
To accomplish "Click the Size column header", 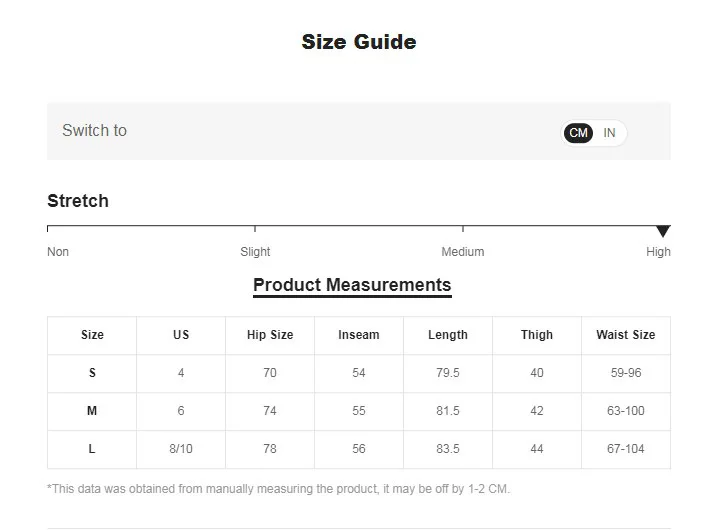I will point(92,335).
